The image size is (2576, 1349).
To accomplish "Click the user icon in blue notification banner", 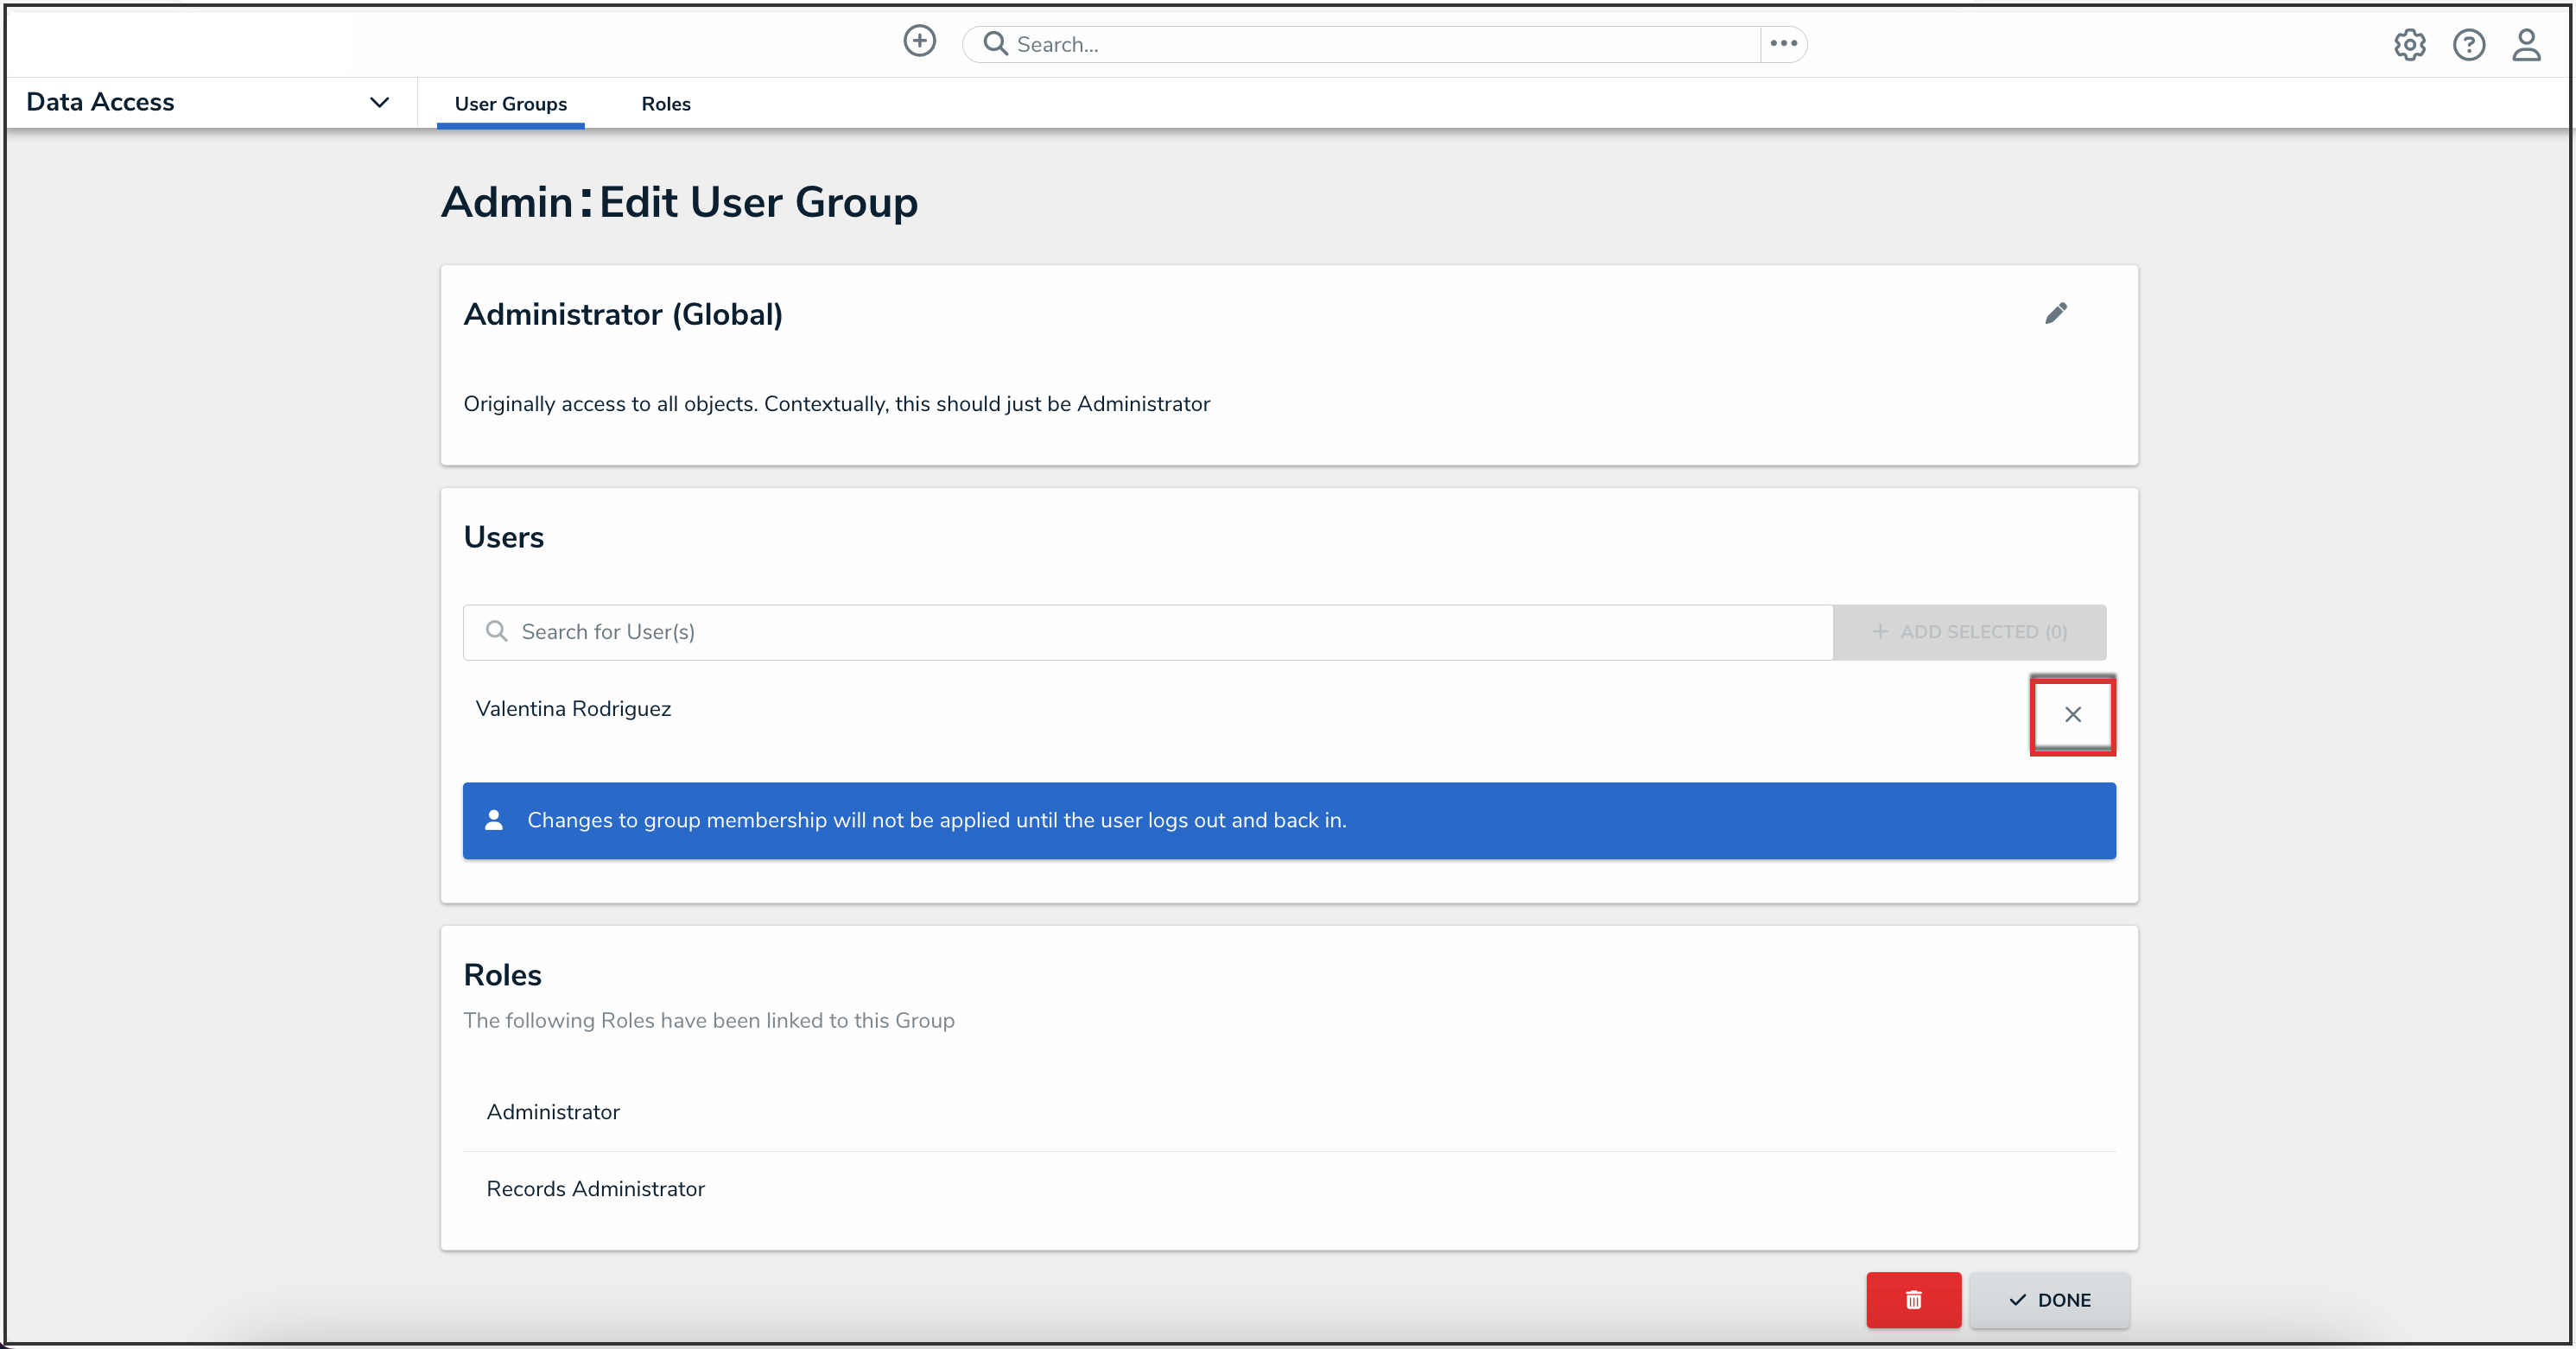I will point(494,820).
